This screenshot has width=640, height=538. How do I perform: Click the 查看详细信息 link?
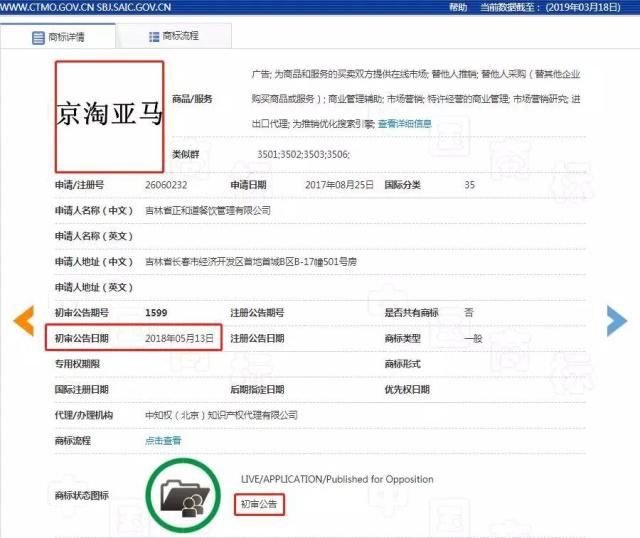pyautogui.click(x=404, y=124)
